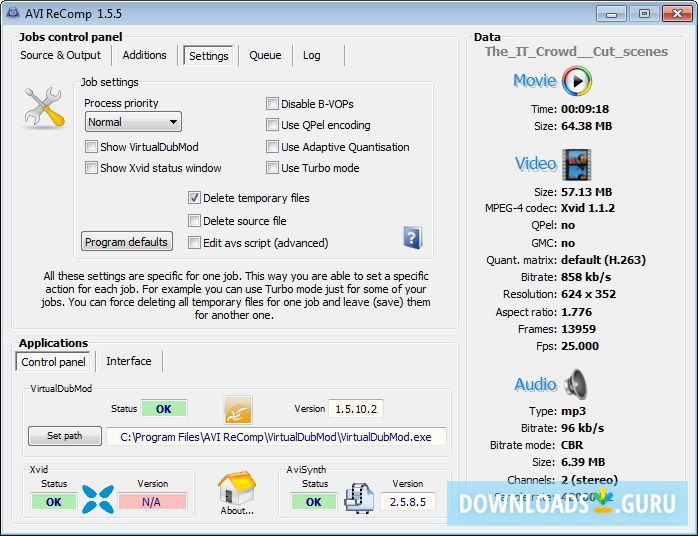The width and height of the screenshot is (698, 536).
Task: Click VirtualDubMod OK status indicator
Action: (x=164, y=409)
